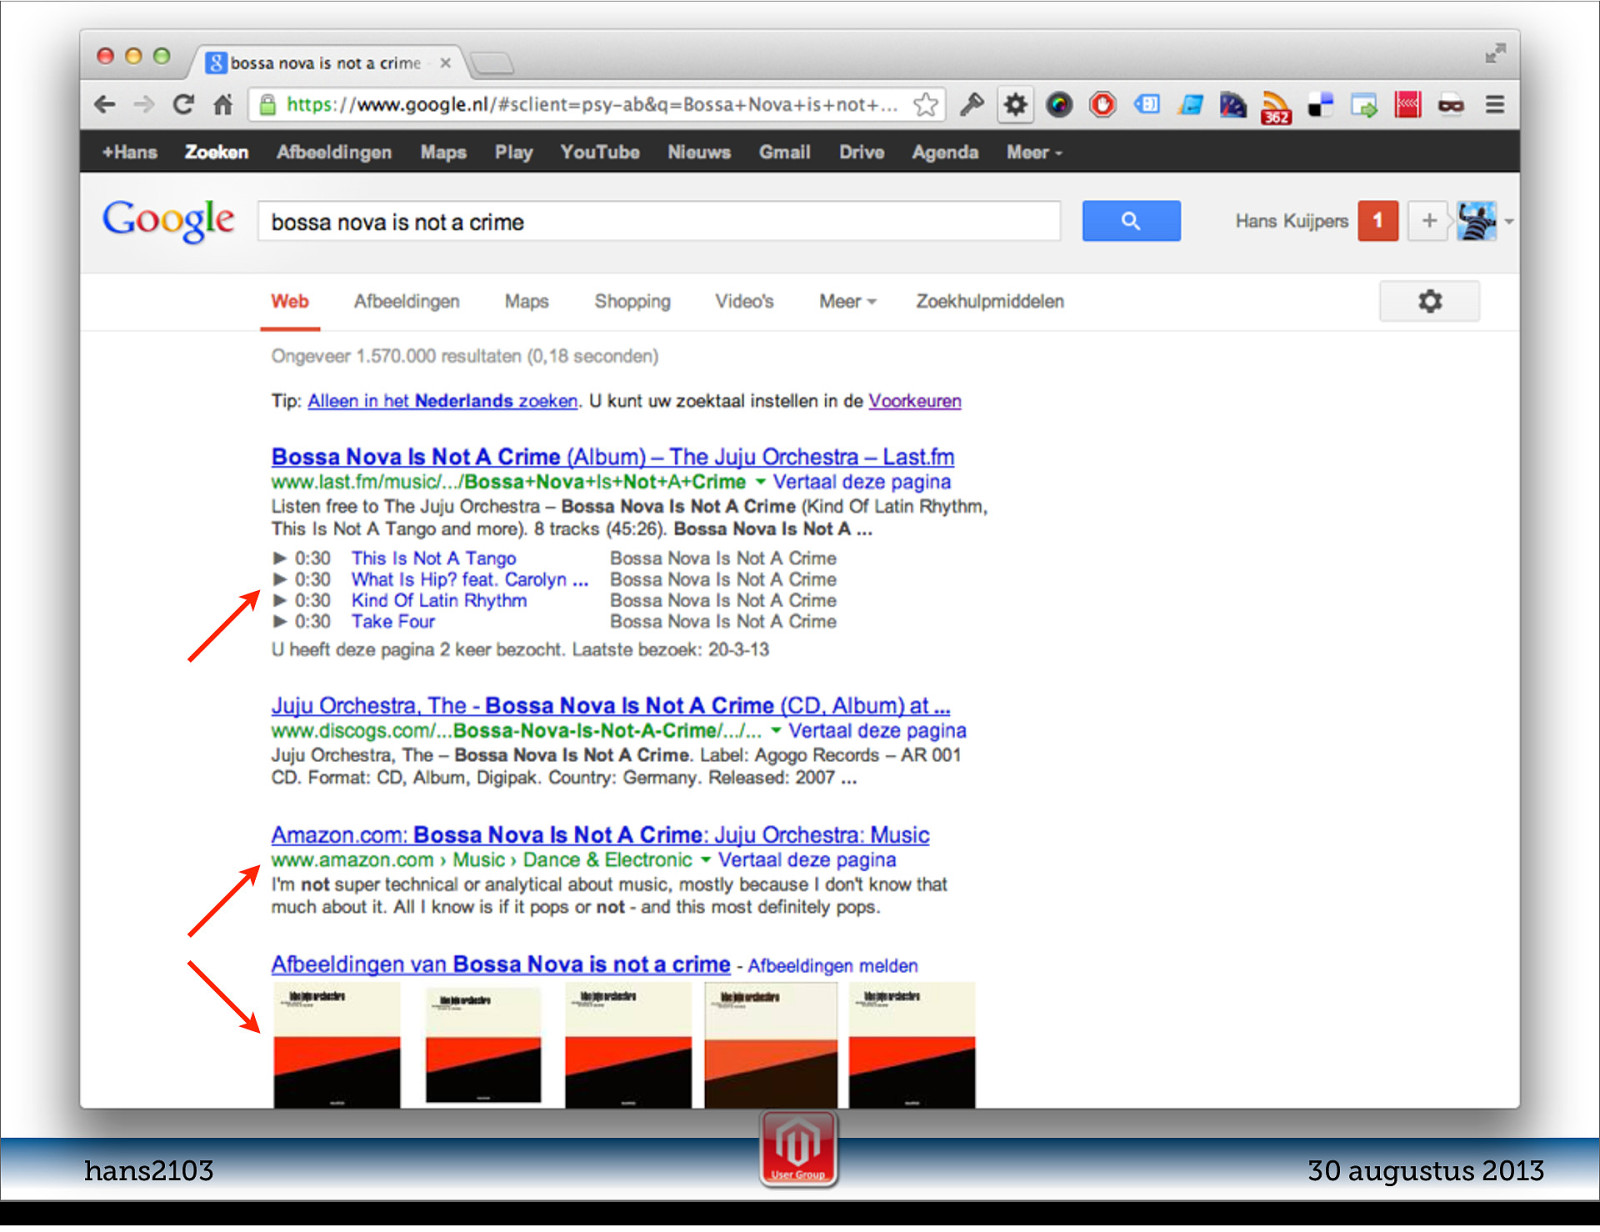This screenshot has width=1600, height=1232.
Task: Open the gear extension icon in toolbar
Action: (x=1015, y=104)
